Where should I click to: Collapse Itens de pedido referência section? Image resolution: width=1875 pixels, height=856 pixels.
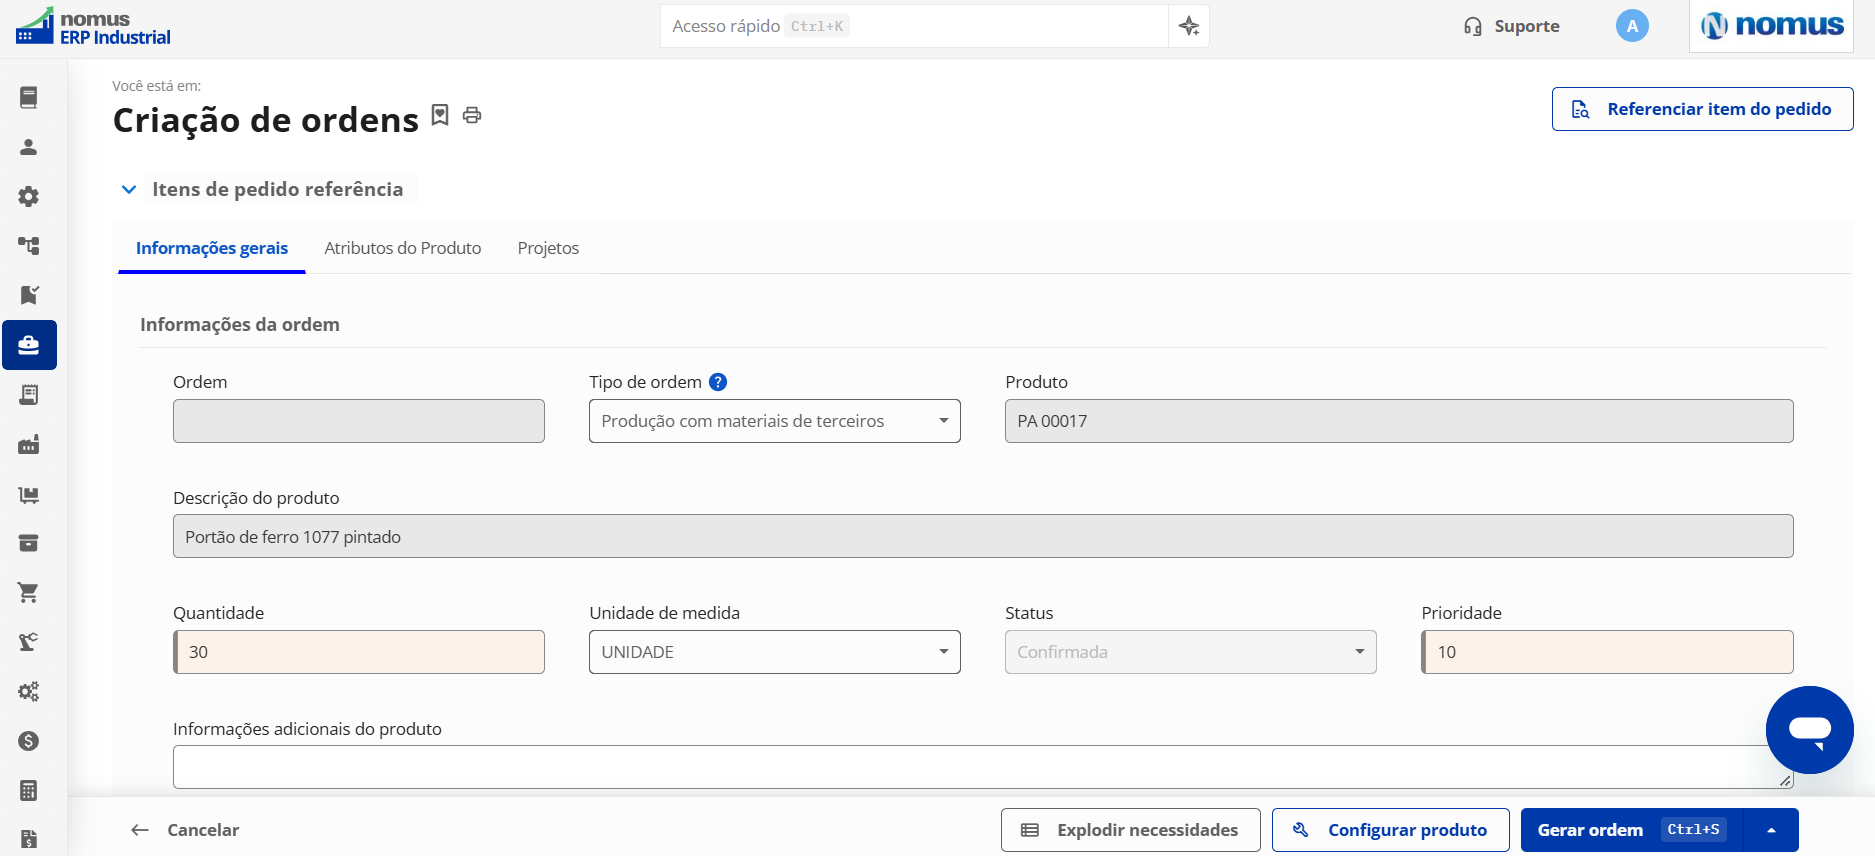click(129, 189)
